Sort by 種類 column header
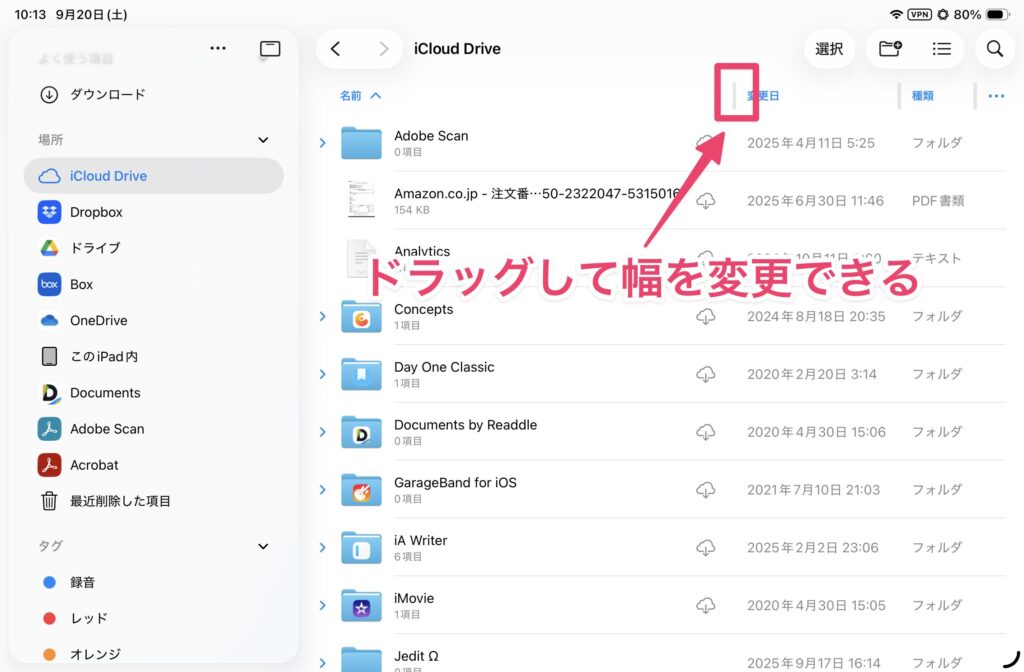 (x=923, y=96)
